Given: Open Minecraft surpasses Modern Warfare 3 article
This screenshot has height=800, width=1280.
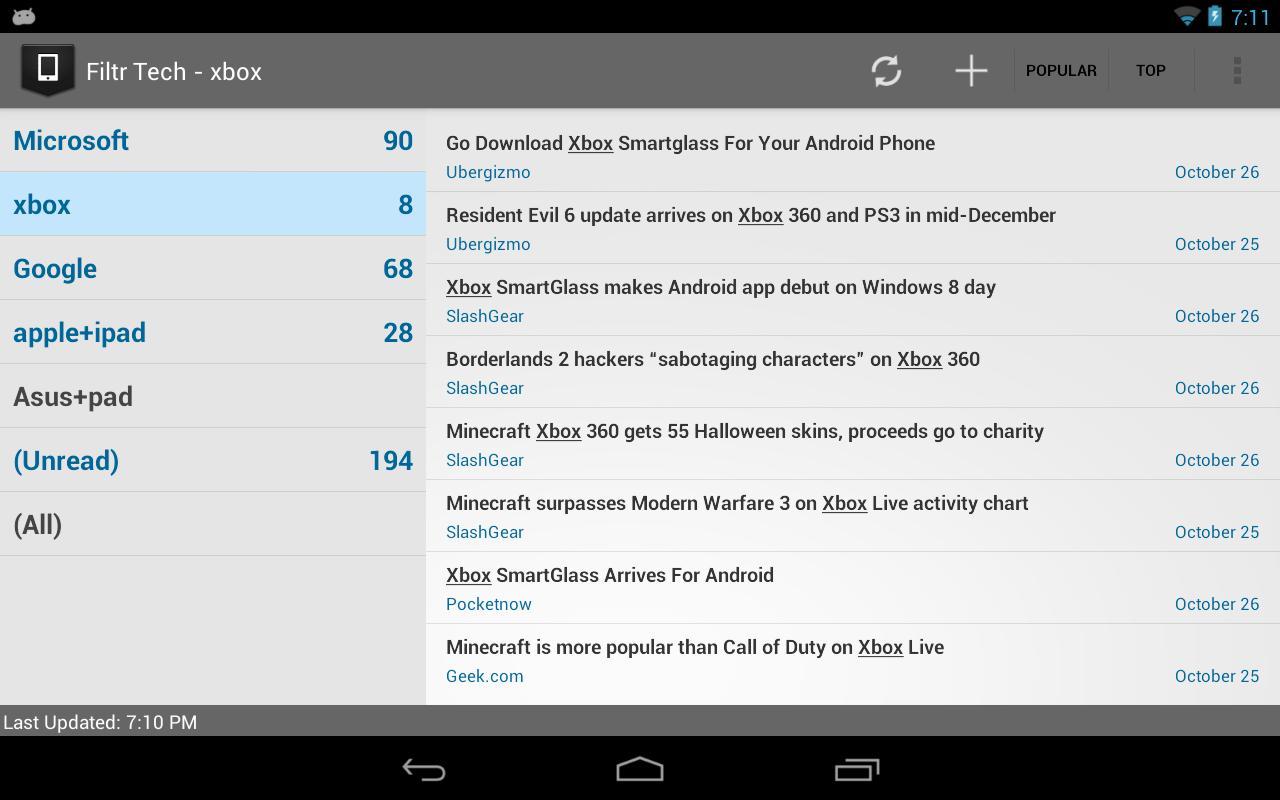Looking at the screenshot, I should [x=853, y=516].
